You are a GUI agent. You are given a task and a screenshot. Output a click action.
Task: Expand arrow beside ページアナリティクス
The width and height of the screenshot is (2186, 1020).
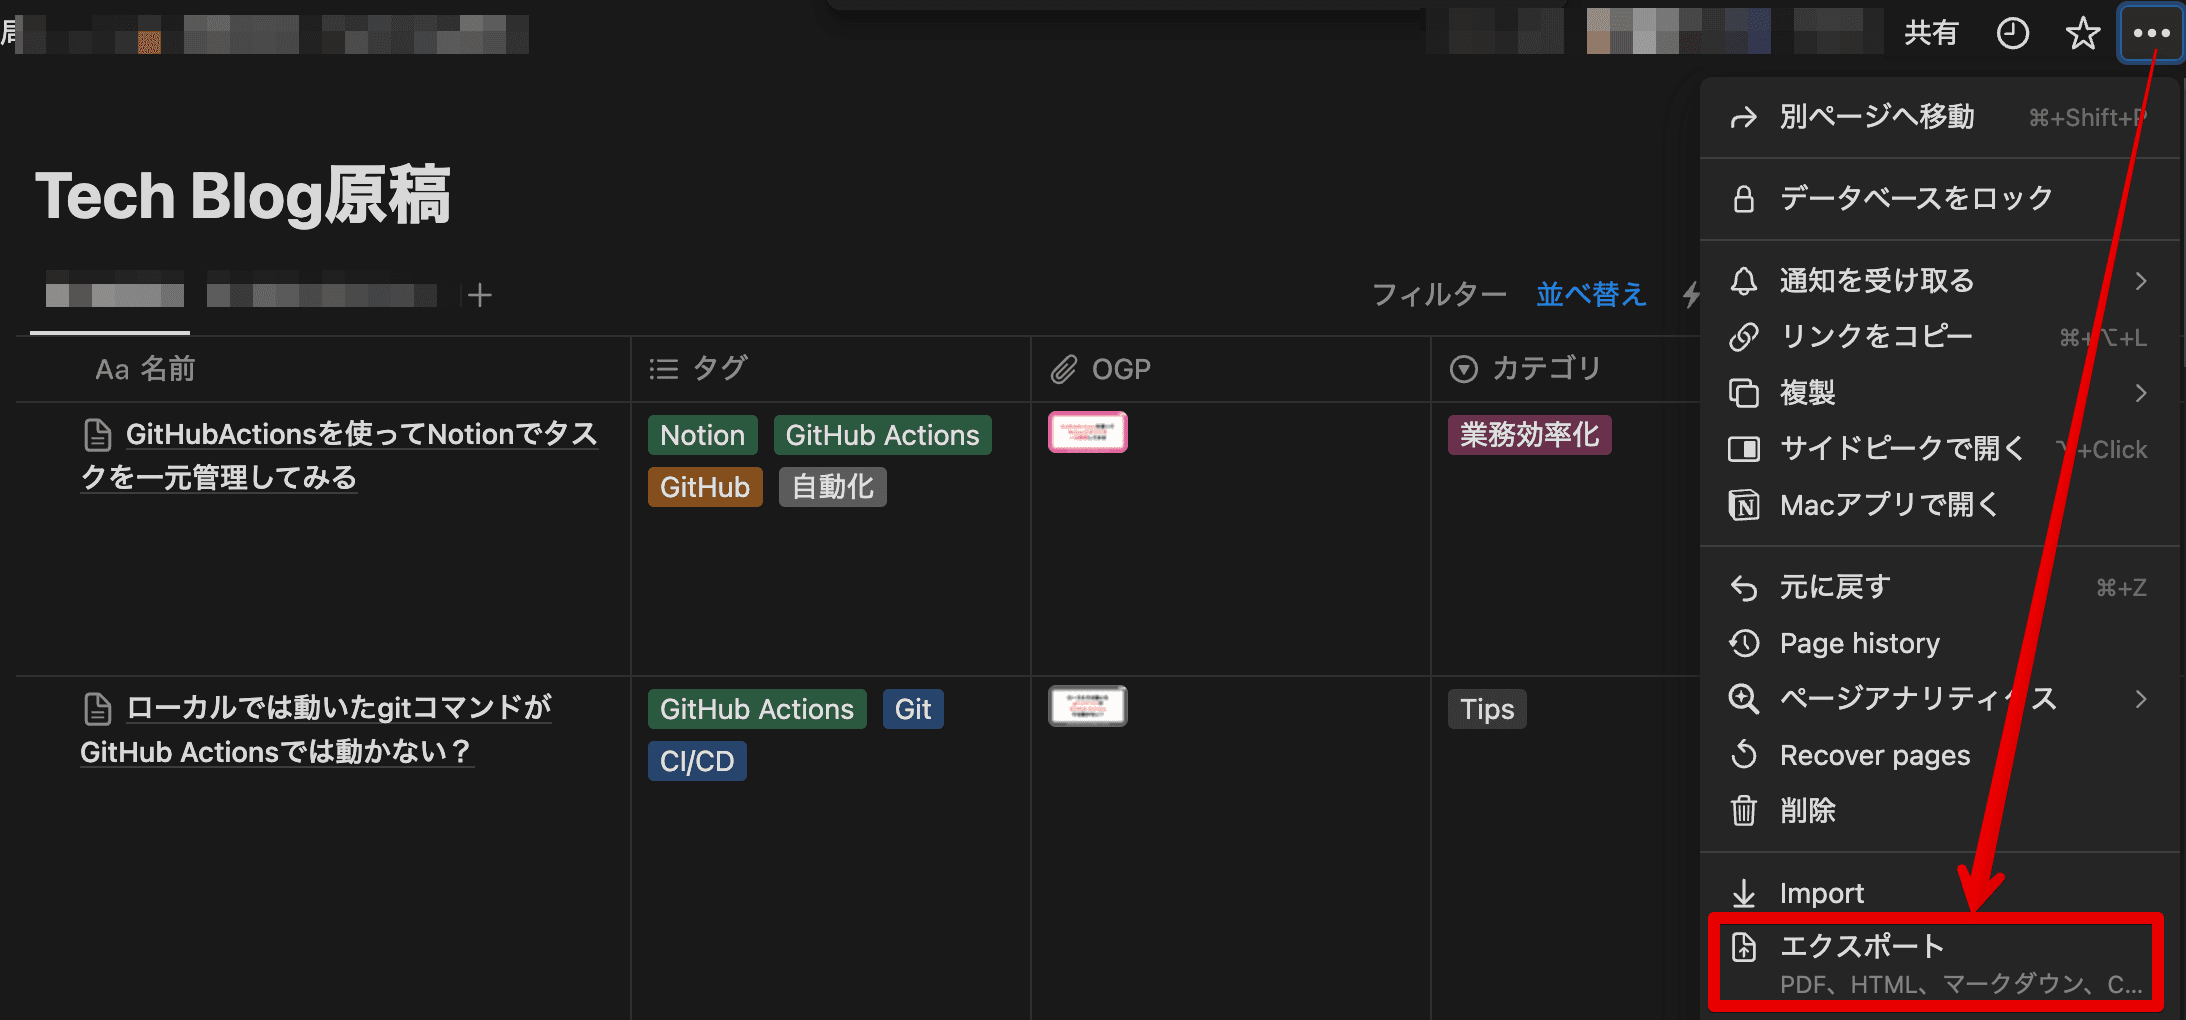click(x=2140, y=699)
